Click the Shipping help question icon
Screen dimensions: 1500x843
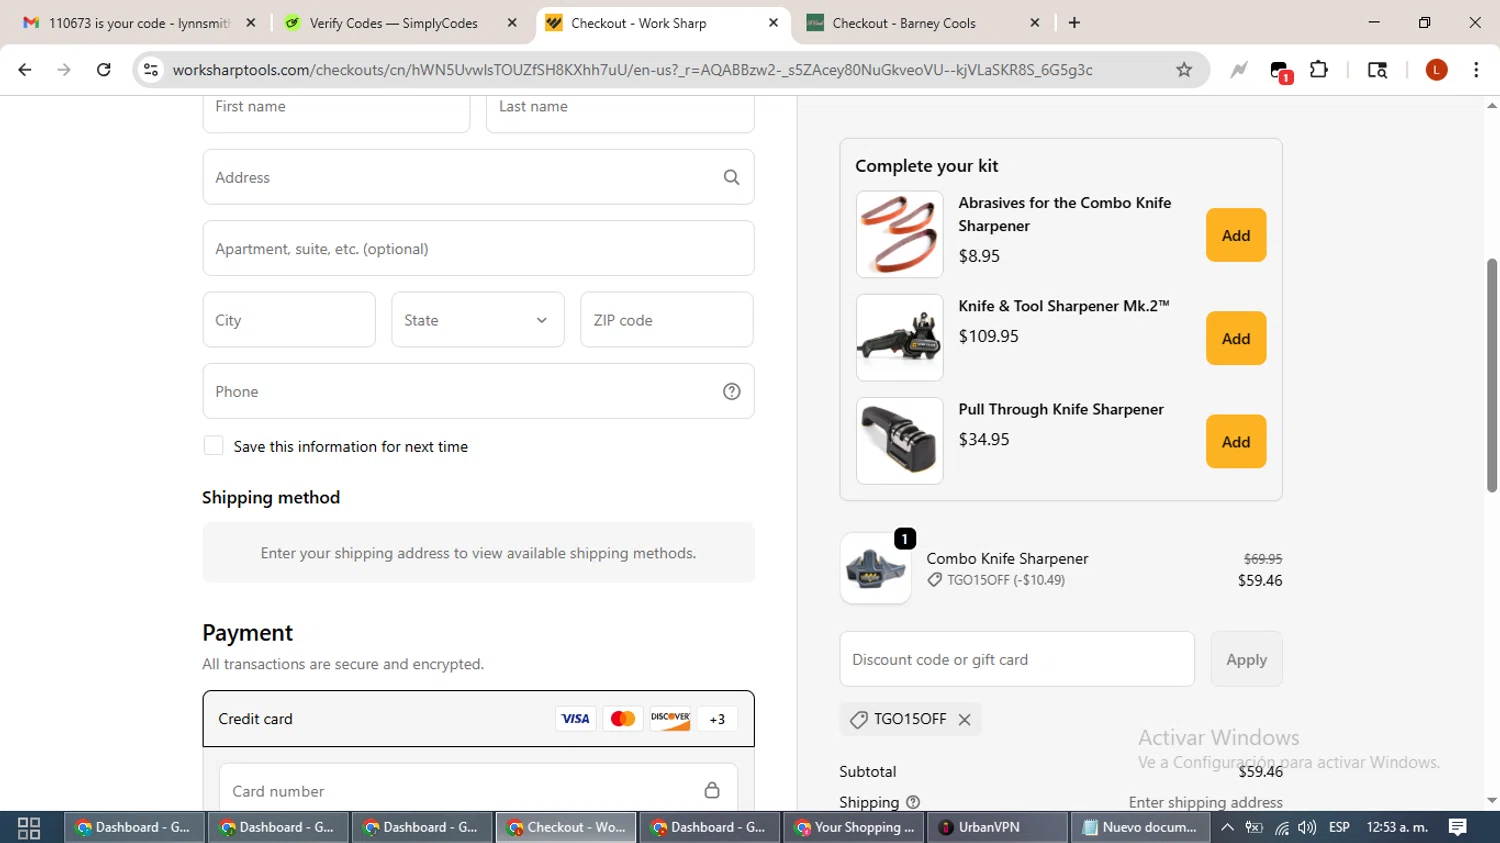click(913, 802)
